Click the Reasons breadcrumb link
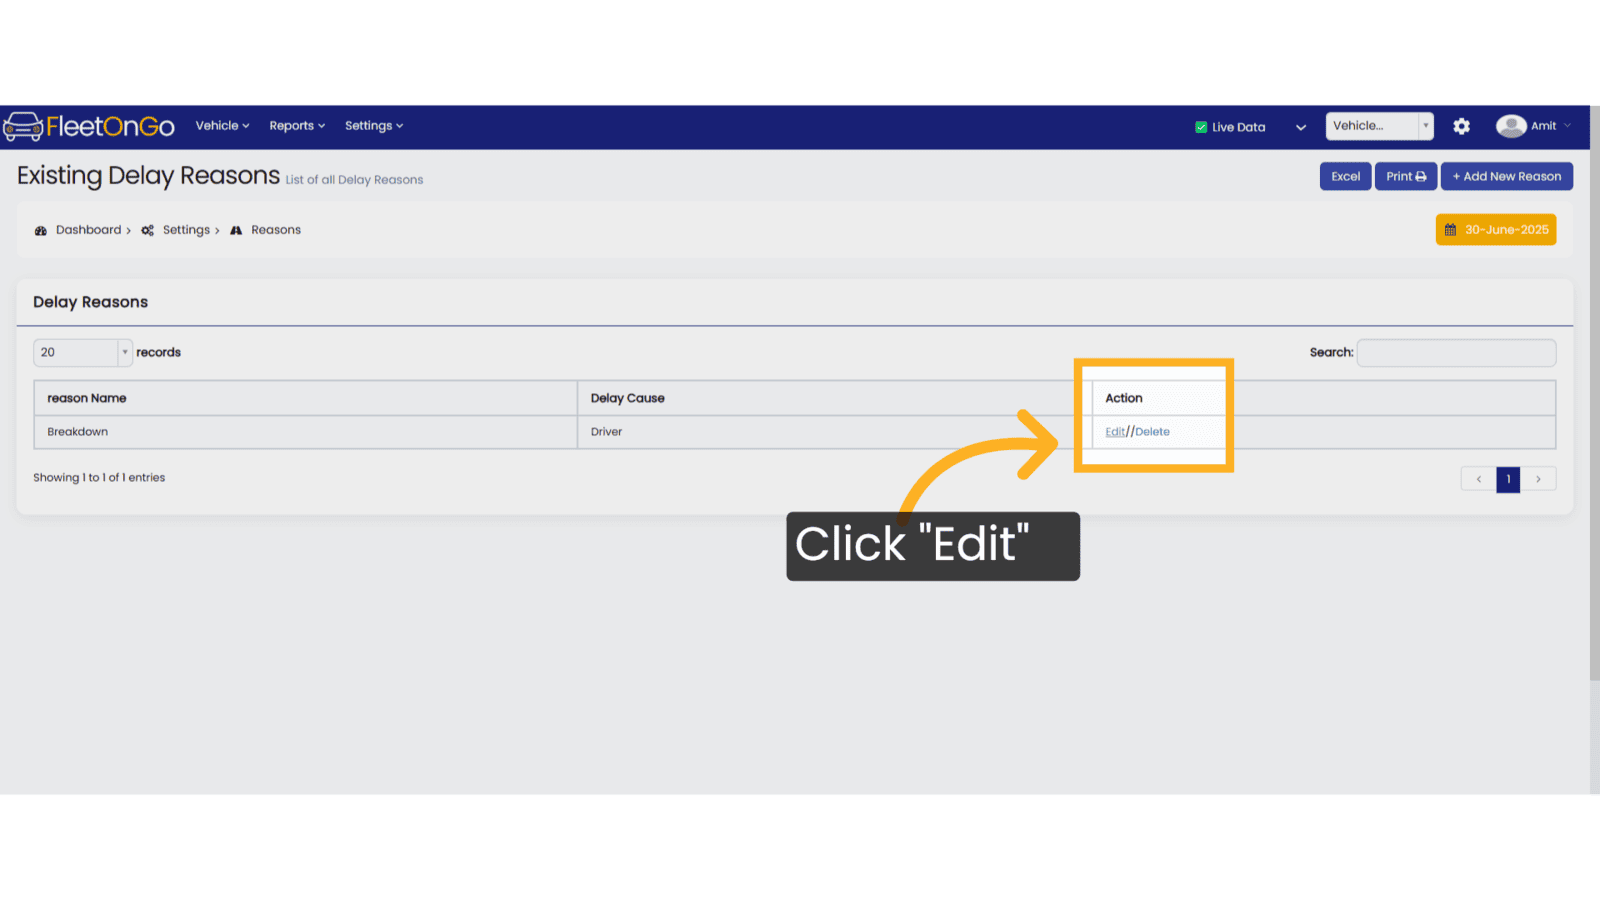Viewport: 1600px width, 900px height. [276, 230]
